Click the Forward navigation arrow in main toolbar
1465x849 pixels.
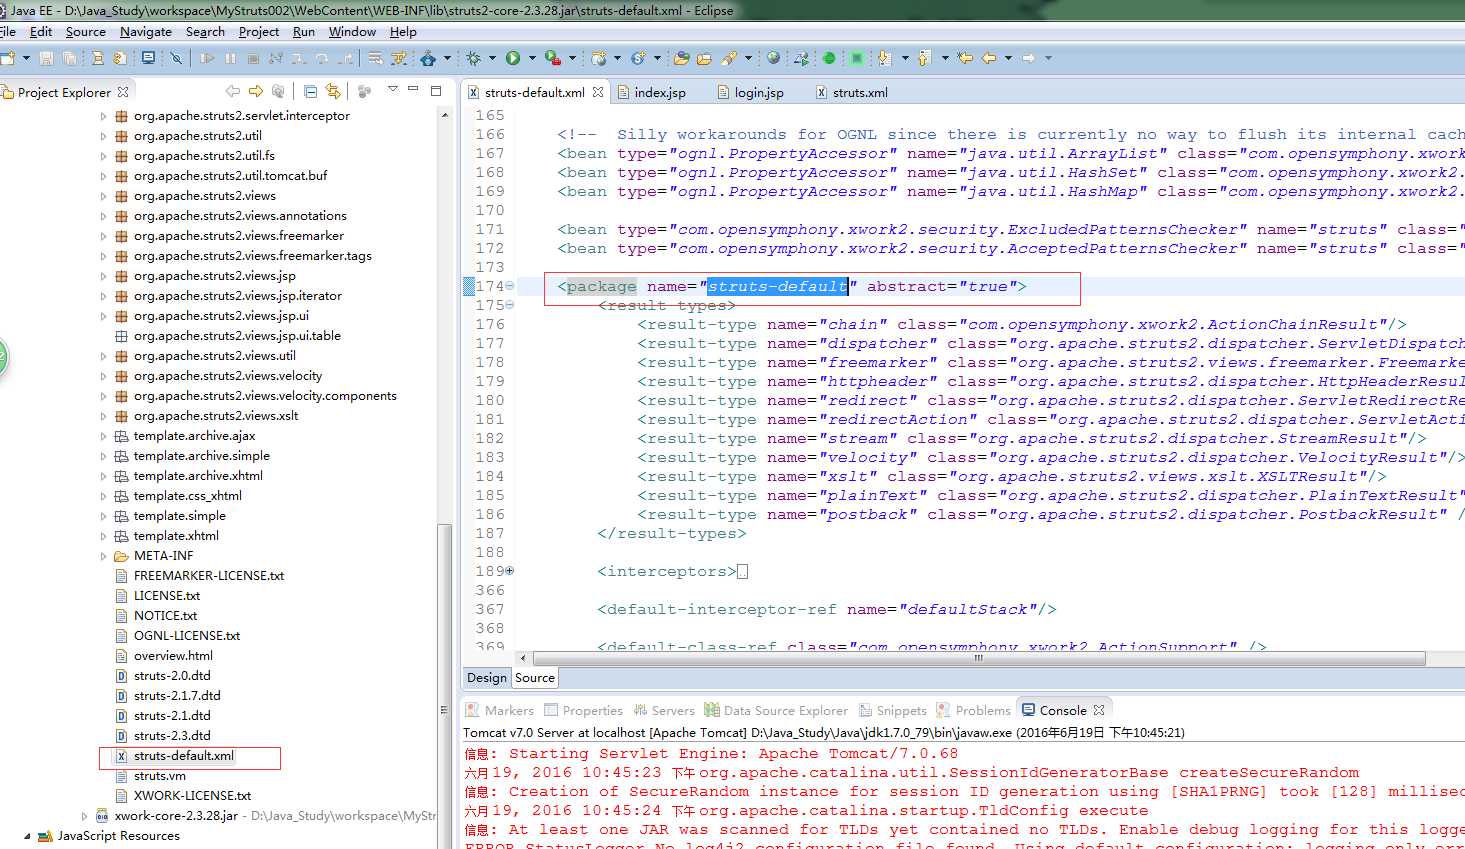[x=1028, y=58]
